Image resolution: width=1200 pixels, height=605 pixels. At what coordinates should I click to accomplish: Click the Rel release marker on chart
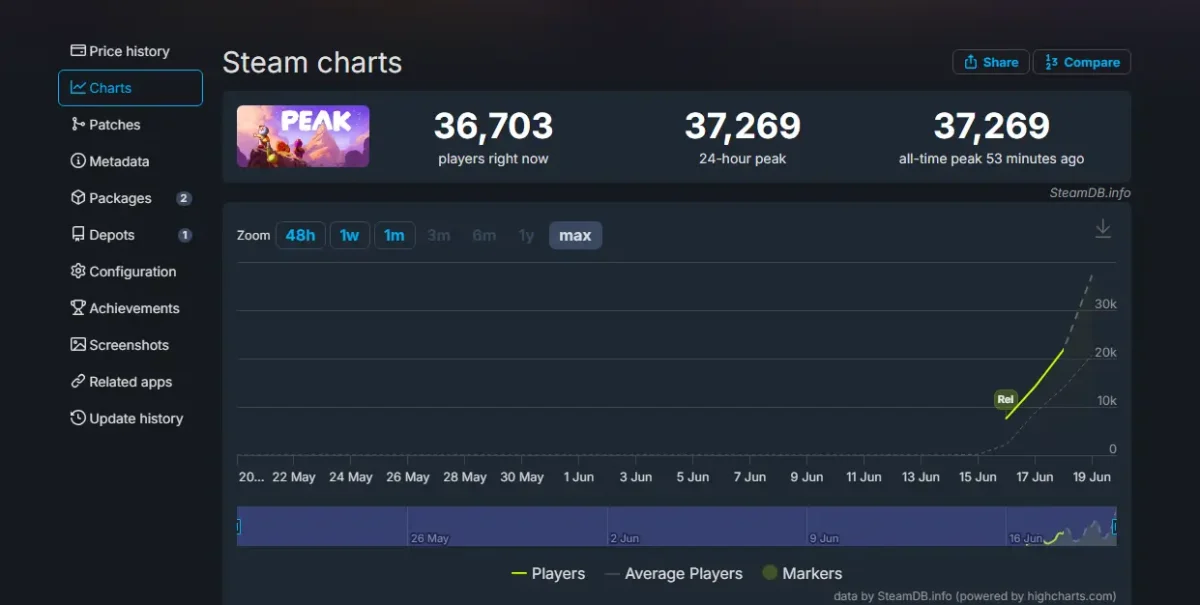coord(1005,399)
